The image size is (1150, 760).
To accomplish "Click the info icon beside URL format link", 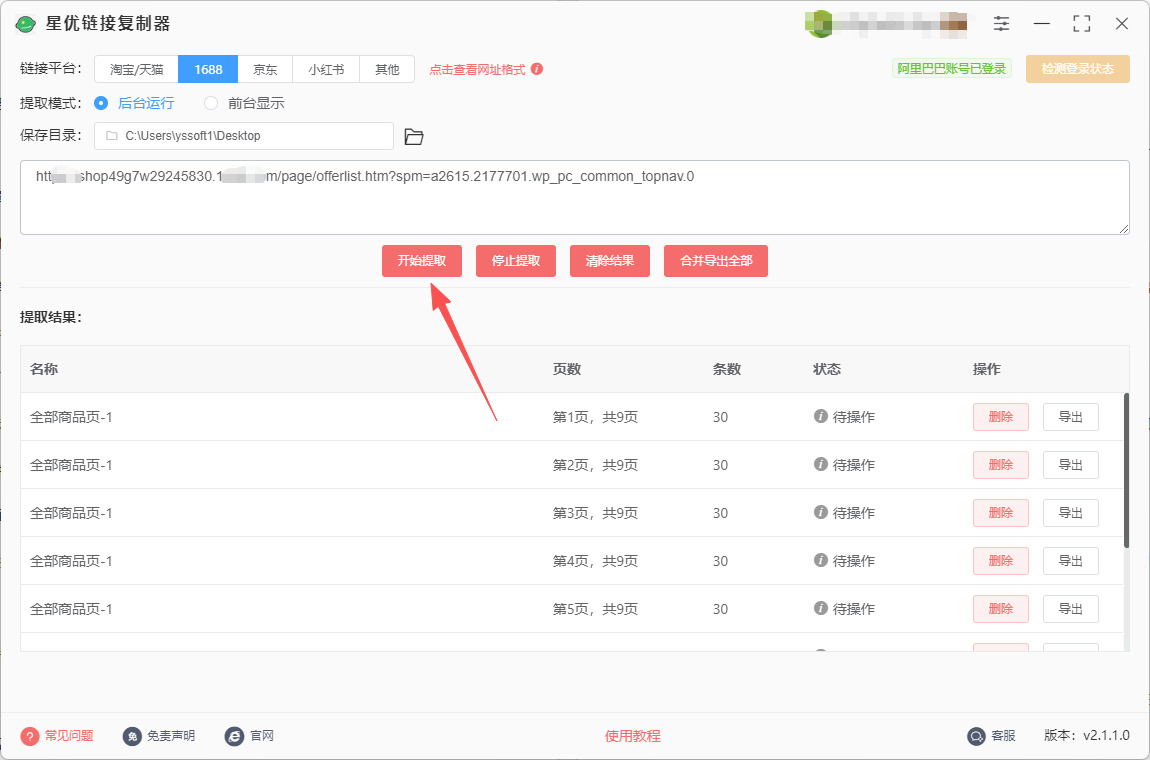I will coord(537,69).
